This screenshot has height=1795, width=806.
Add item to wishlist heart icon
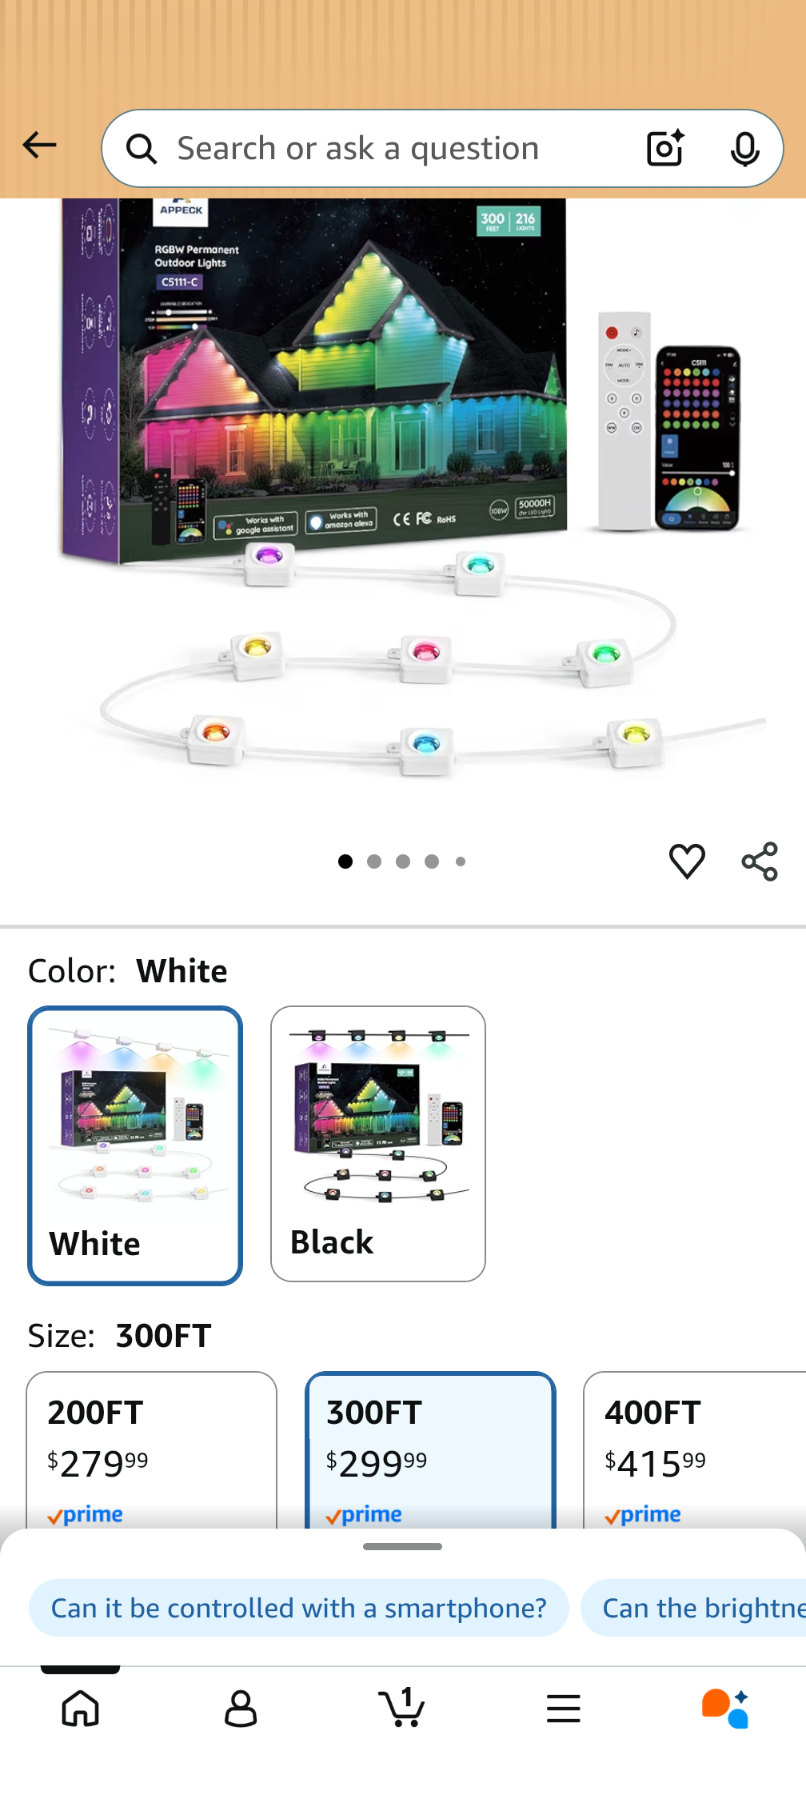687,861
